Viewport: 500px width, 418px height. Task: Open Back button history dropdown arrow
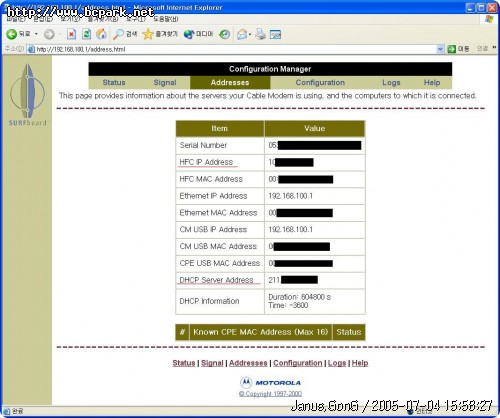(x=36, y=34)
